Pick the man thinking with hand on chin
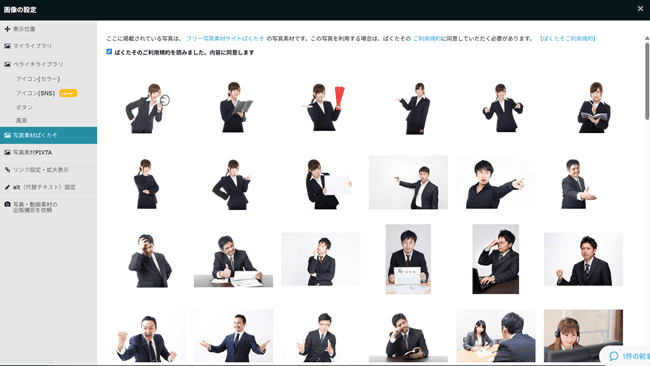Viewport: 650px width, 366px height. (x=321, y=259)
